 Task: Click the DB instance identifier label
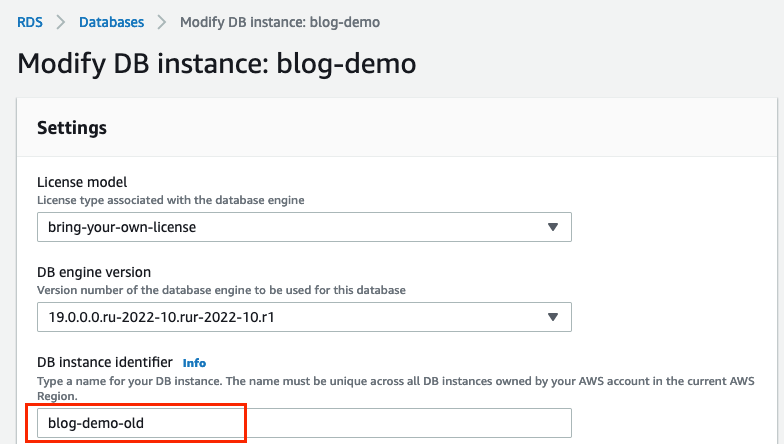pyautogui.click(x=104, y=362)
